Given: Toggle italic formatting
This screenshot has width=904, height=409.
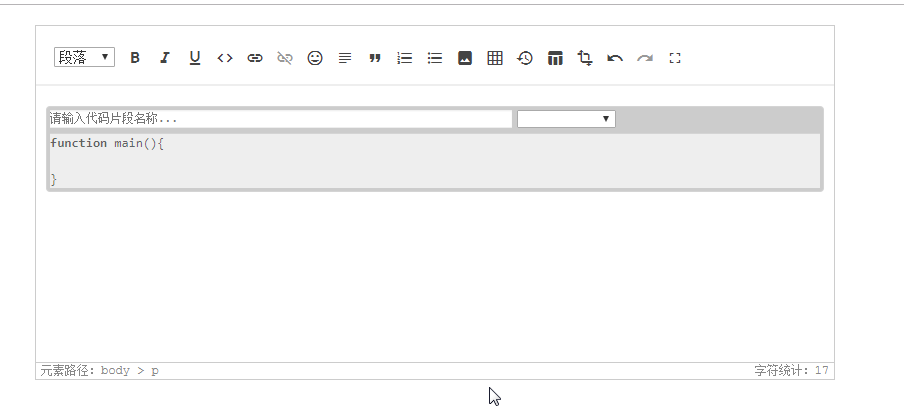Looking at the screenshot, I should pos(165,58).
